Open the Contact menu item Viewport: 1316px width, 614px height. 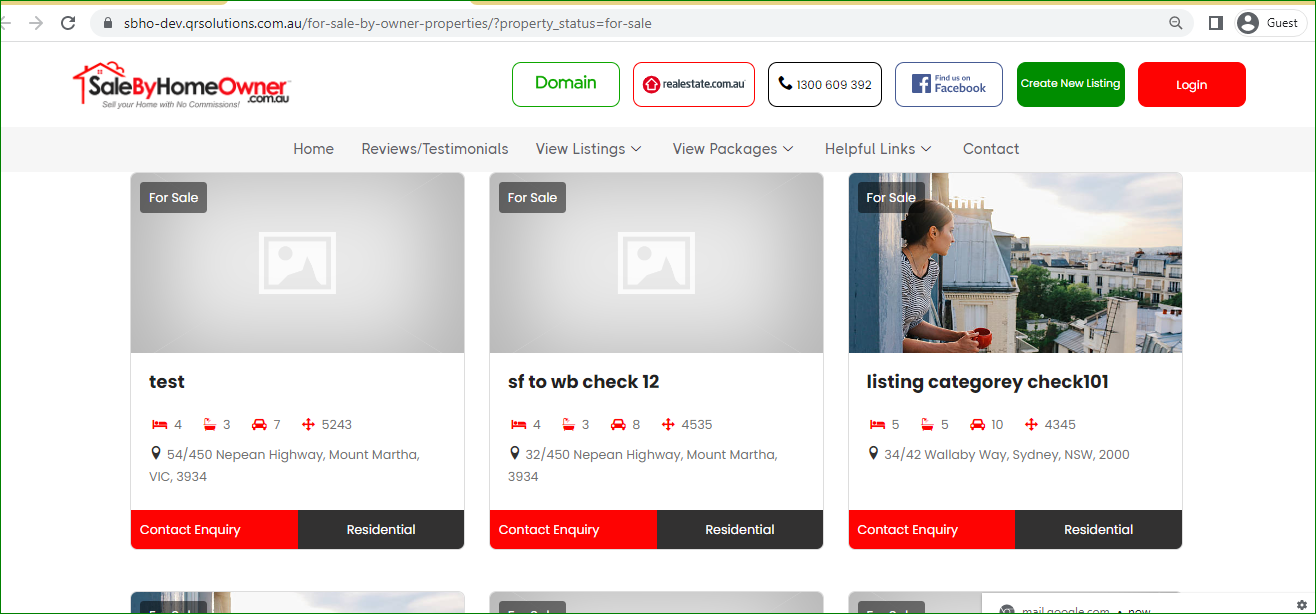tap(990, 149)
